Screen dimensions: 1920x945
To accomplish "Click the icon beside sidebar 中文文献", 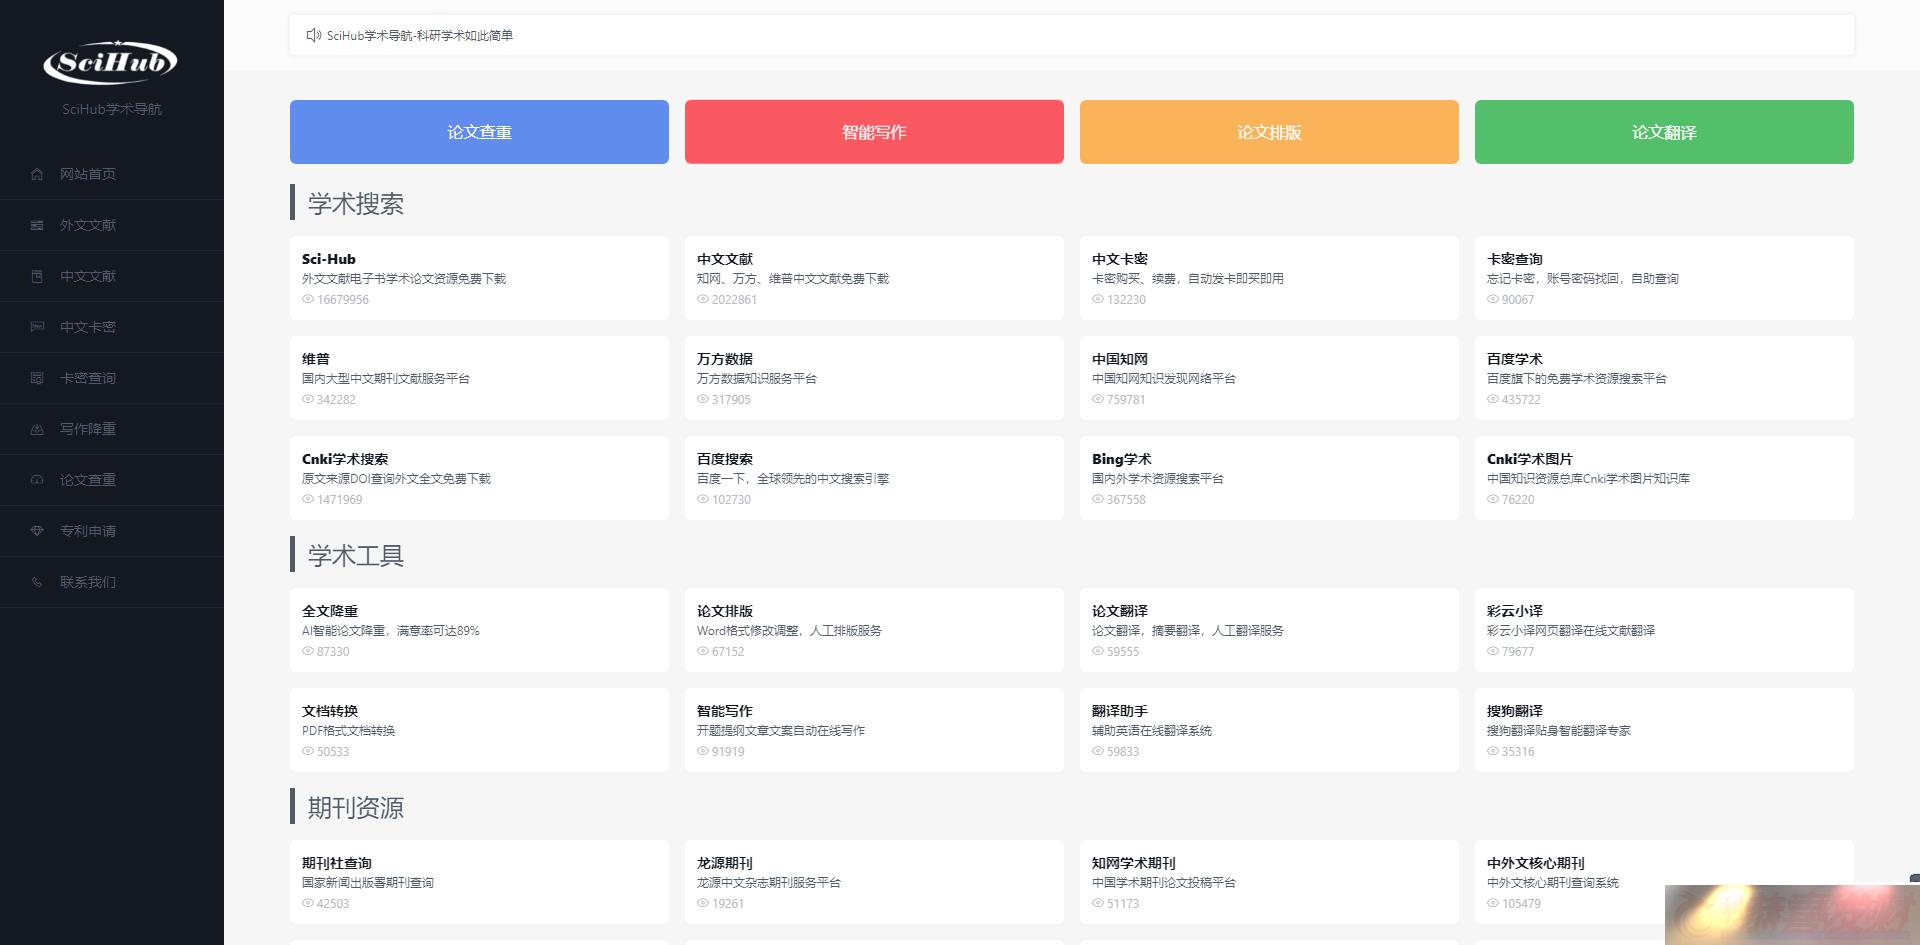I will pyautogui.click(x=37, y=276).
